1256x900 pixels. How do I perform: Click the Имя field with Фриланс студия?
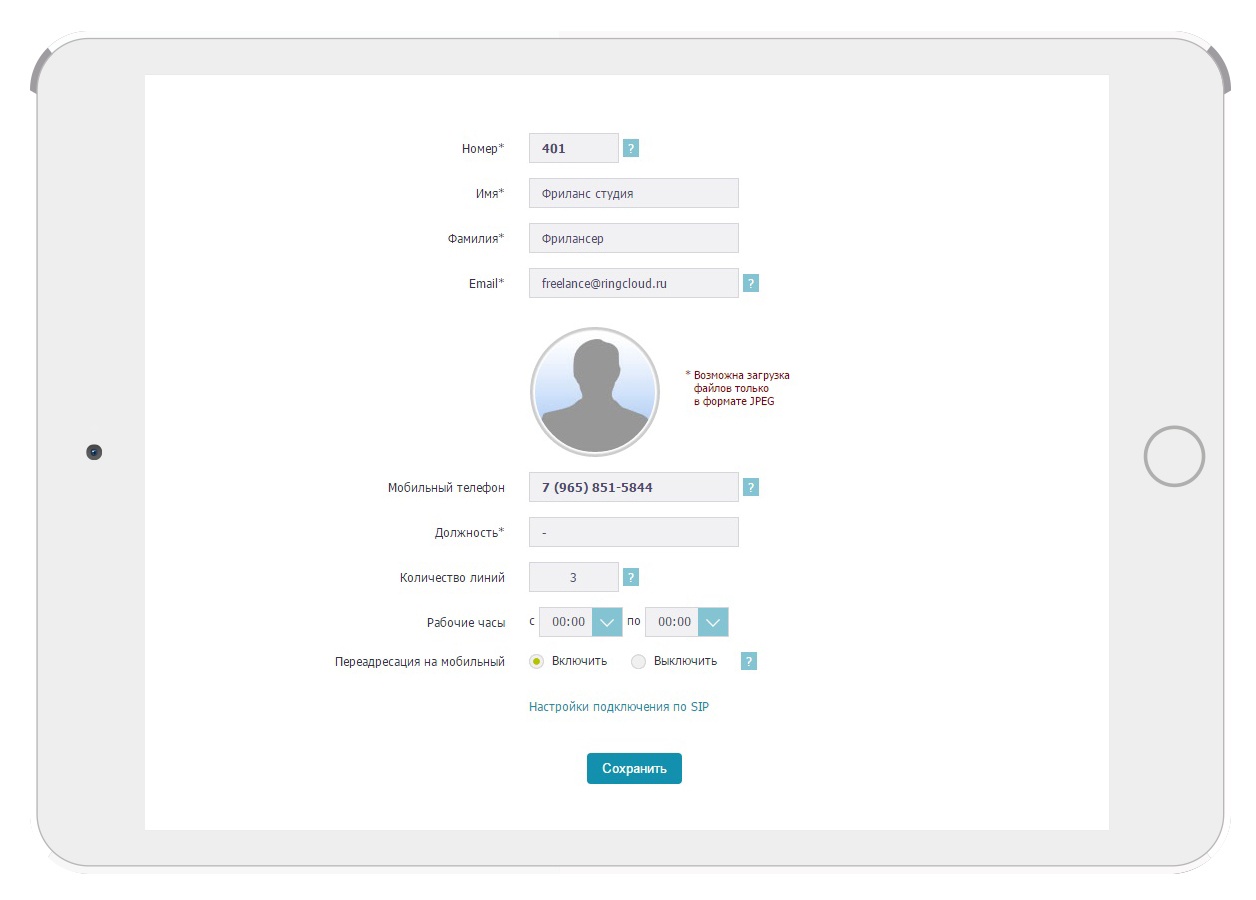pos(634,193)
